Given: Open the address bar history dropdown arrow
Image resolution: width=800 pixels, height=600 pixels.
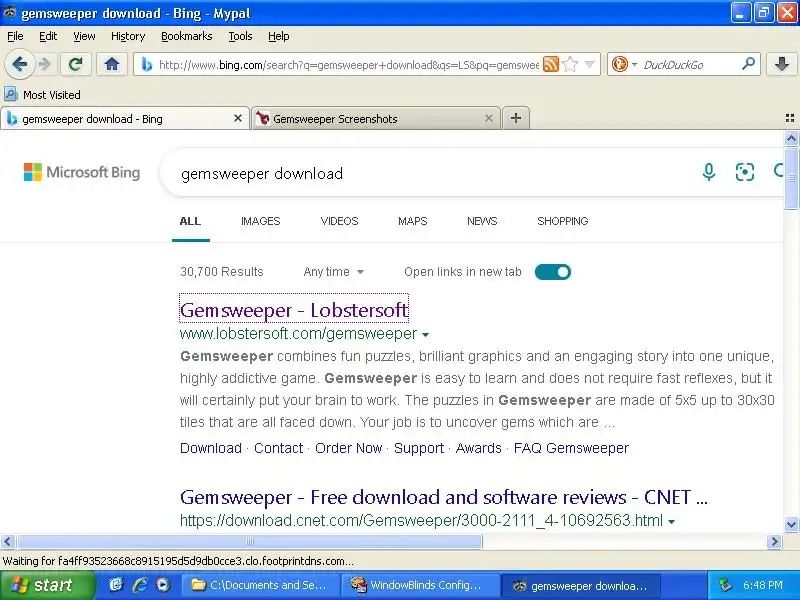Looking at the screenshot, I should click(x=589, y=65).
